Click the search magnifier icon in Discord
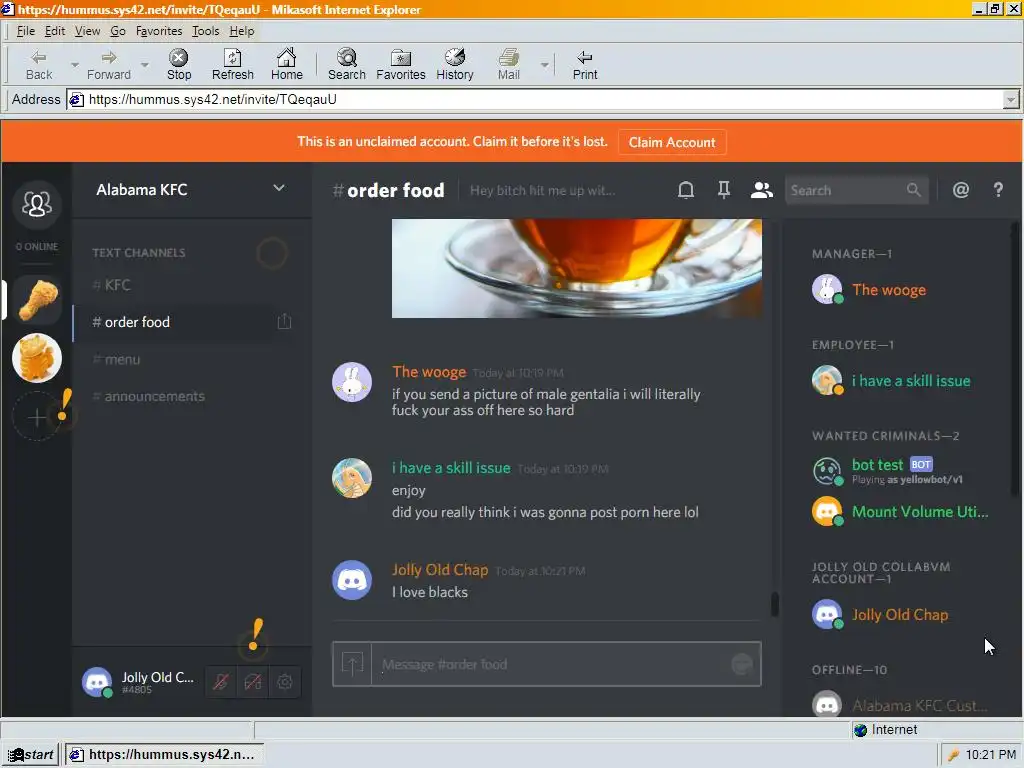Screen dimensions: 1024x768 tap(914, 190)
